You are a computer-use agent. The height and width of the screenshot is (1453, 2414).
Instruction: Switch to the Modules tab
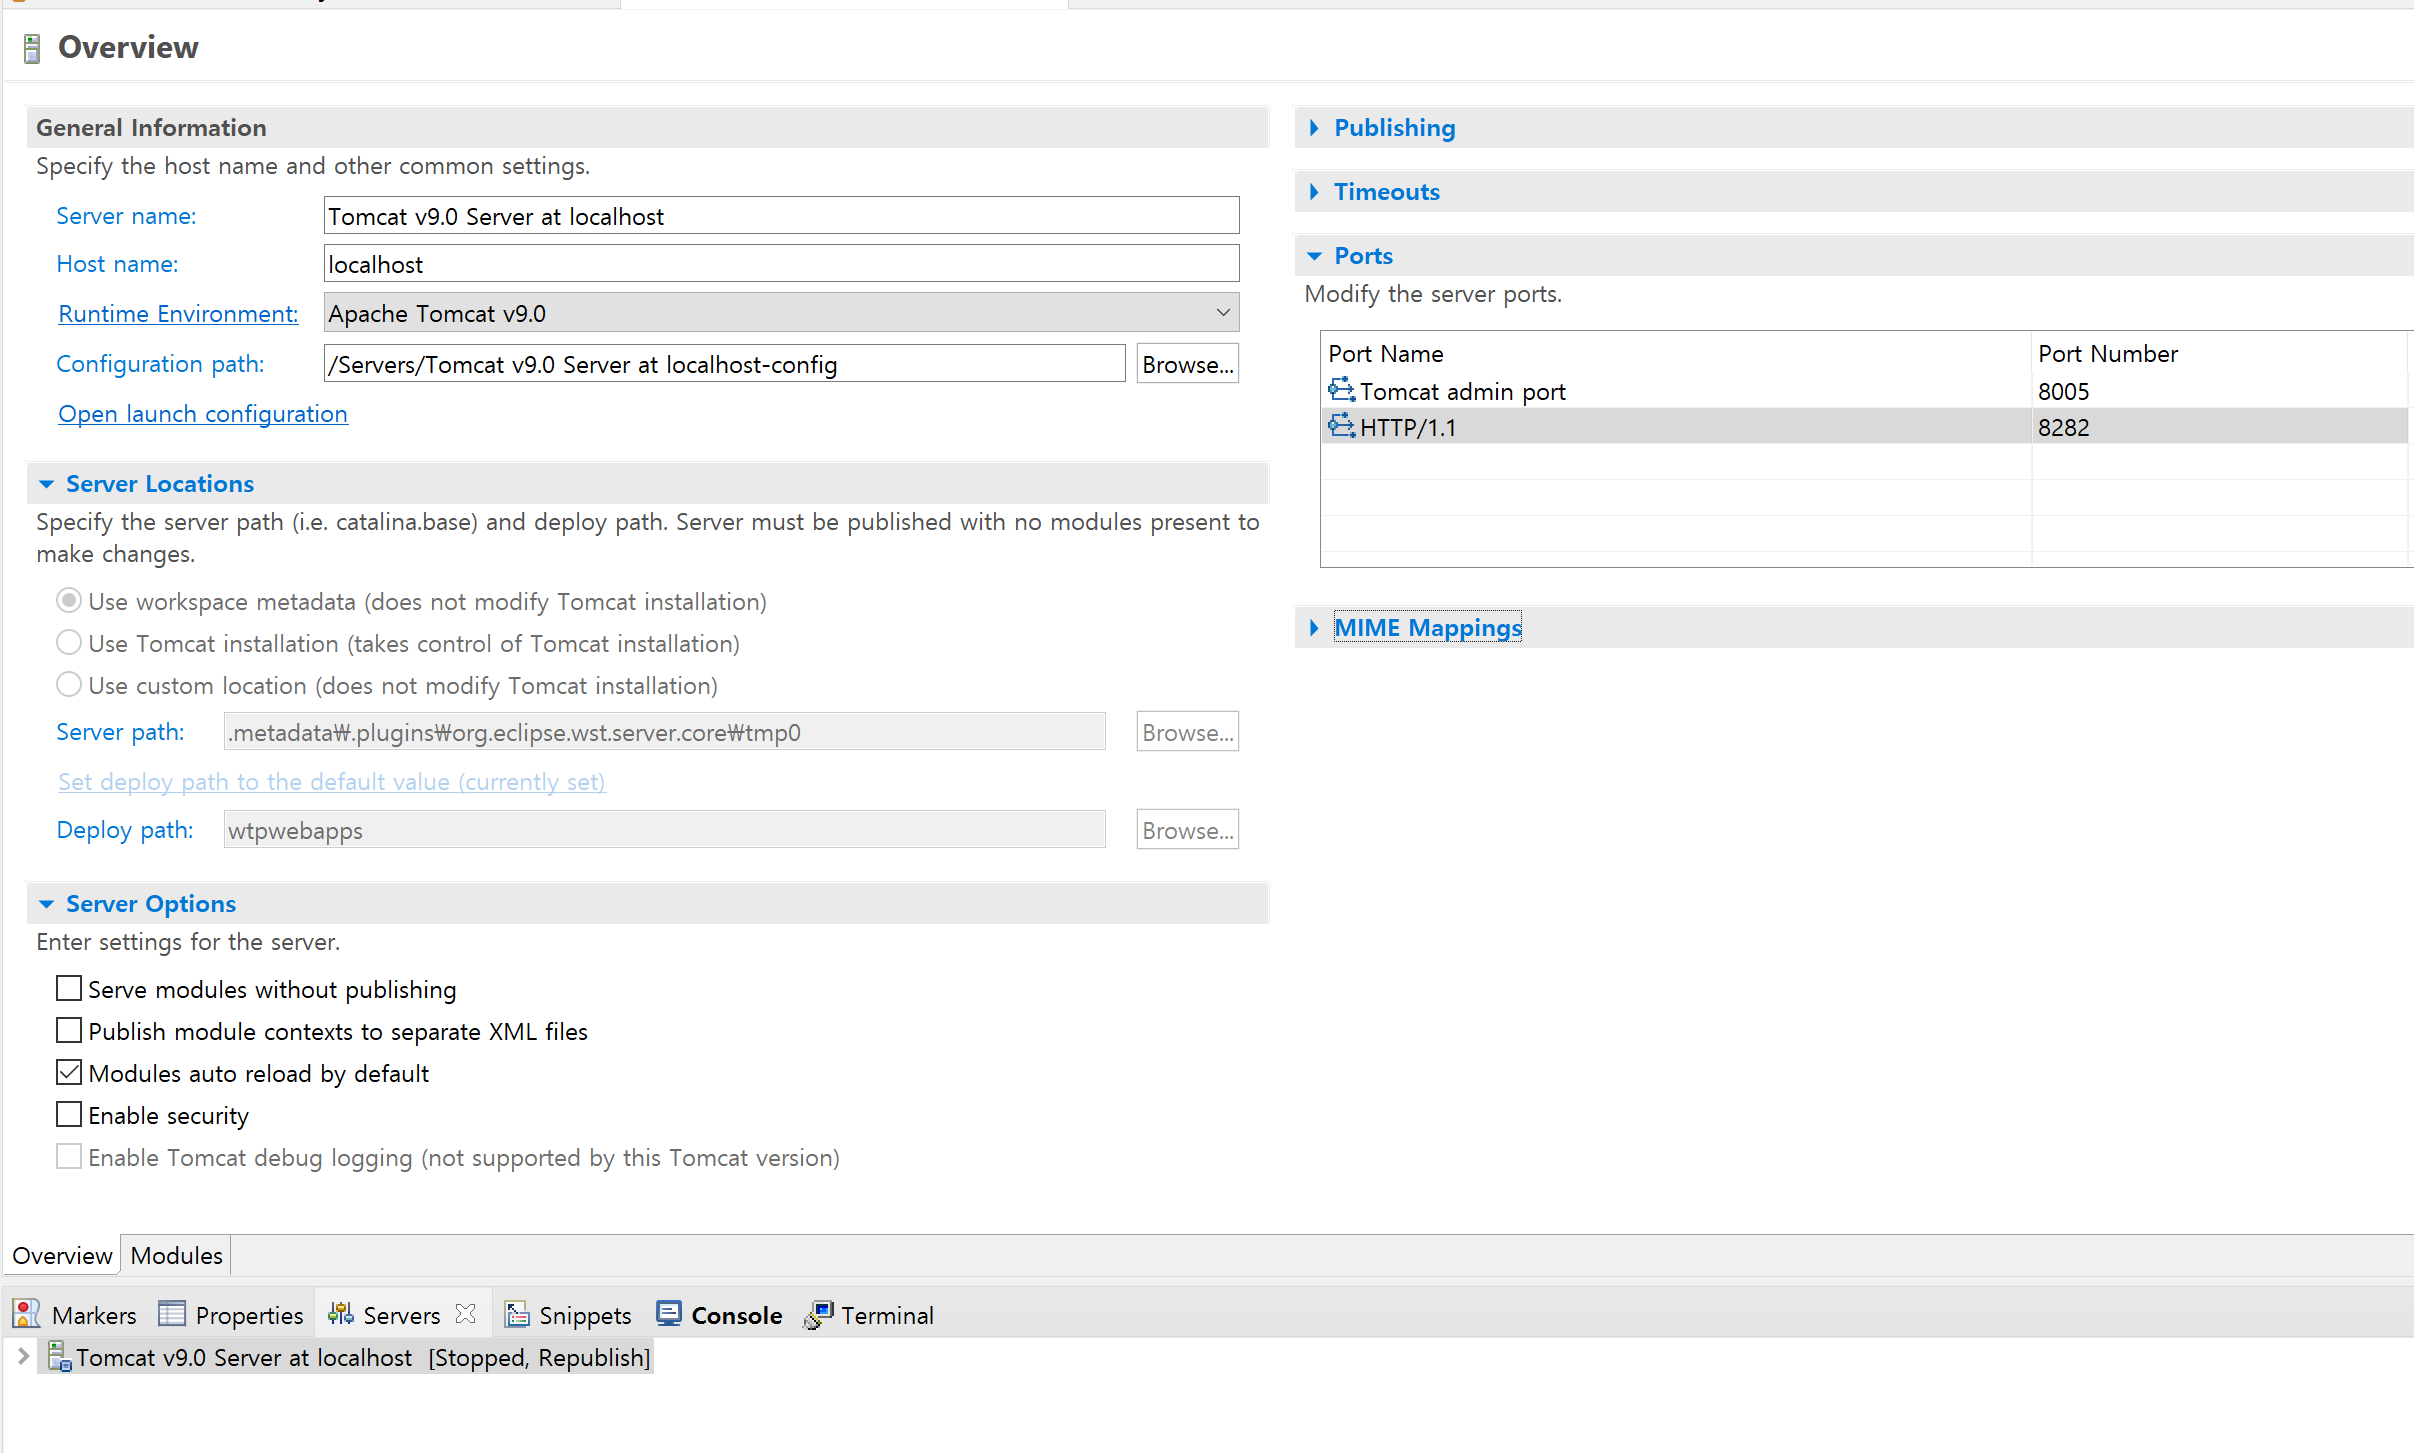[175, 1255]
